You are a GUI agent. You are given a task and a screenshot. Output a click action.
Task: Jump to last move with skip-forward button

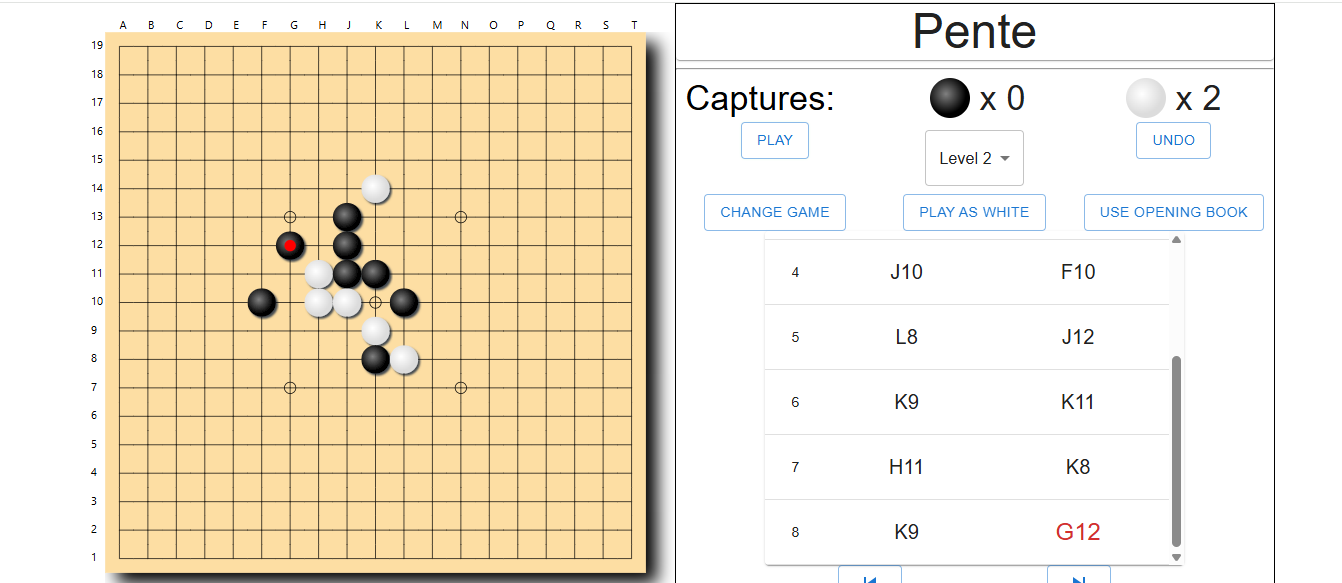click(1078, 575)
